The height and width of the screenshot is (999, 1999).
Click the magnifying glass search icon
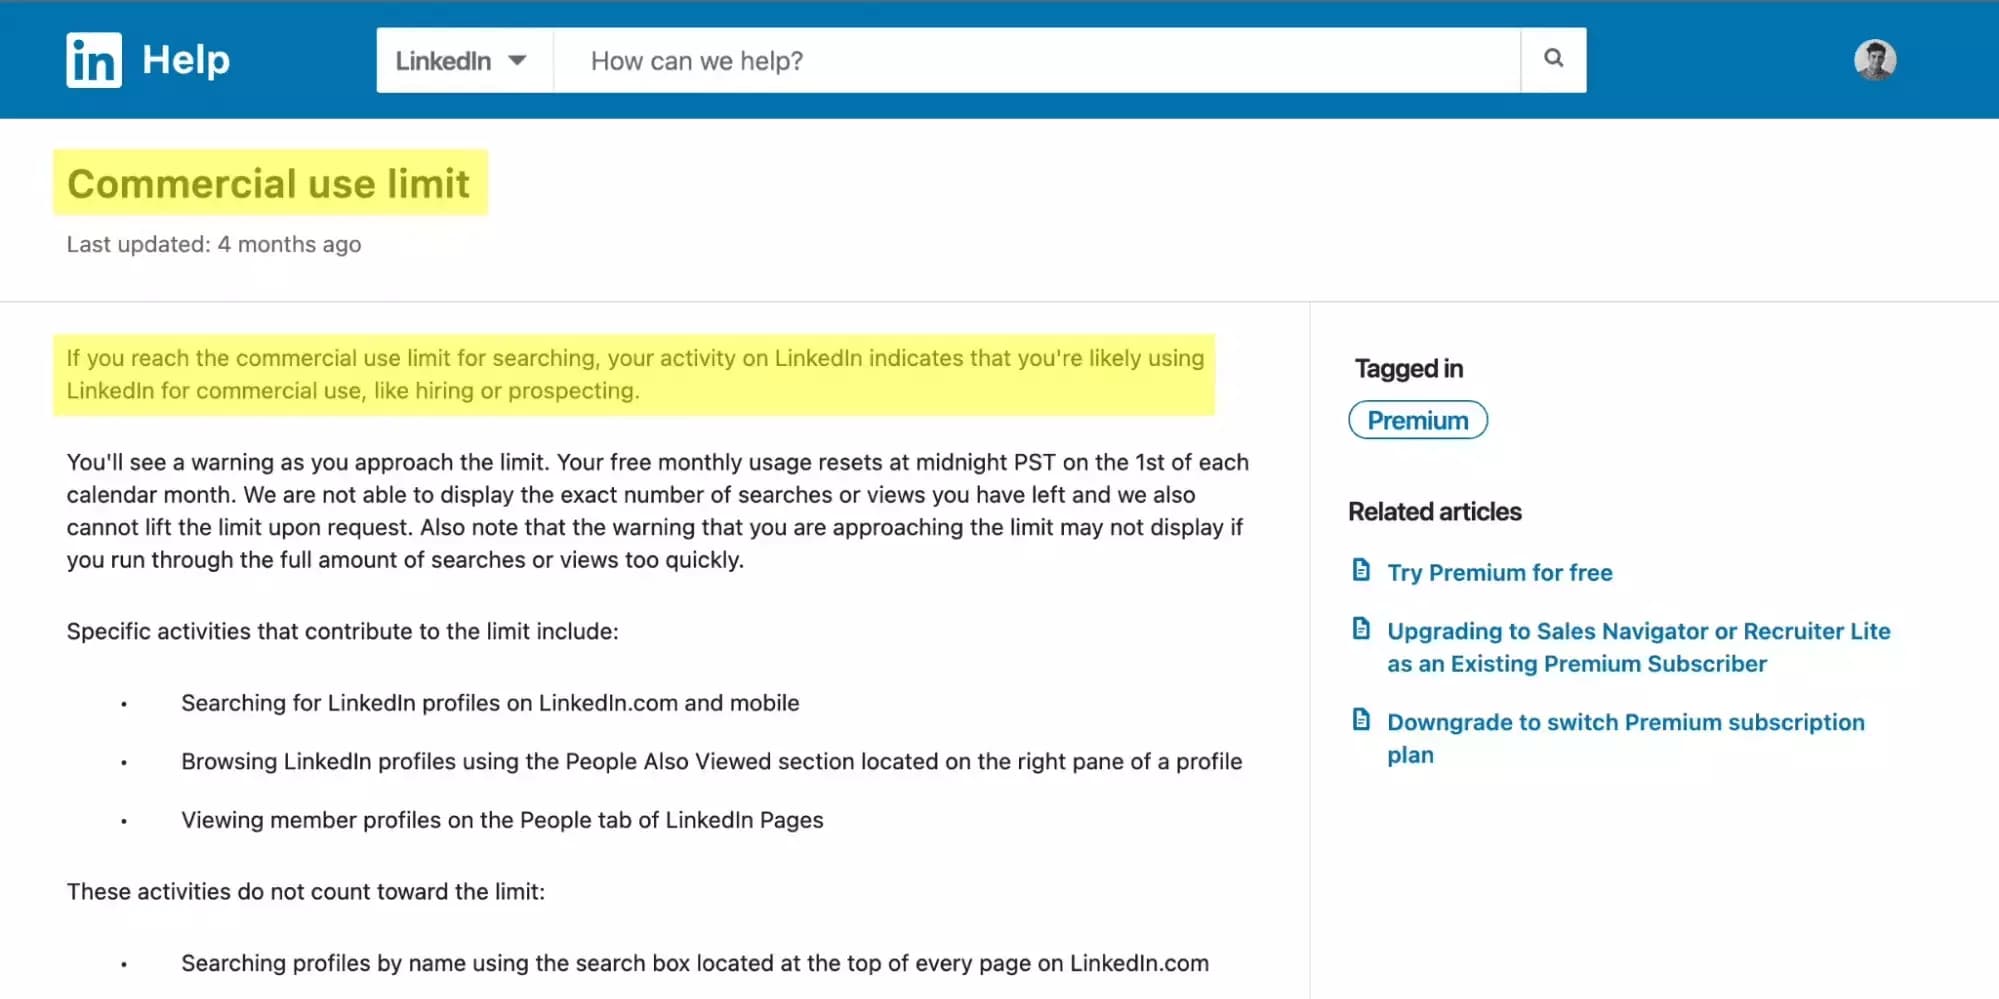[1552, 59]
